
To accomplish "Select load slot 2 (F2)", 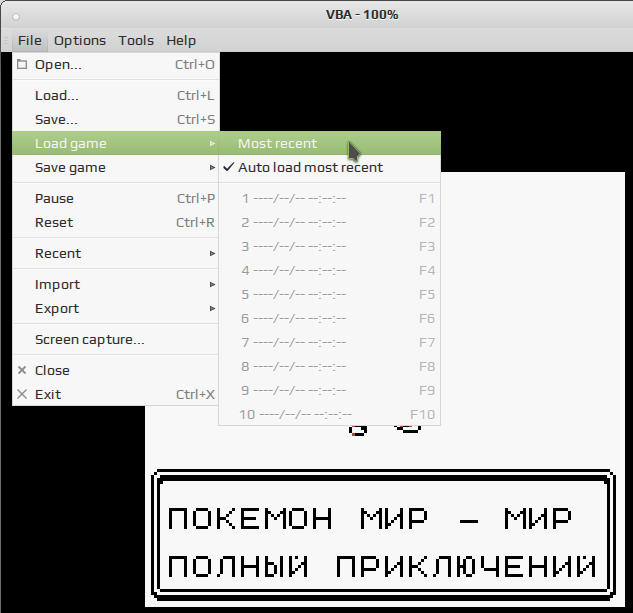I will 329,223.
